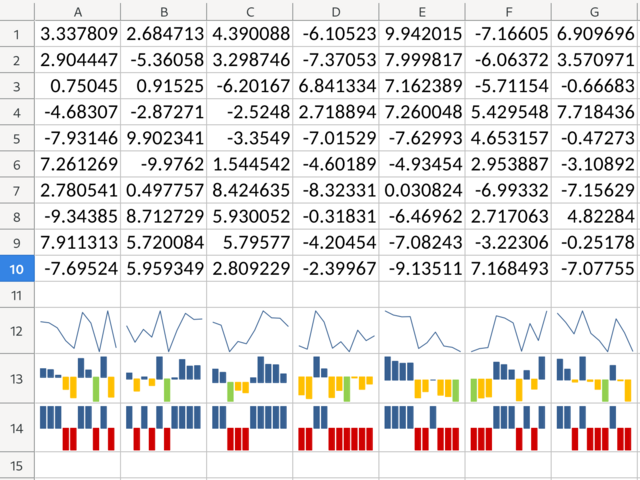The width and height of the screenshot is (640, 480).
Task: Click cell containing 2.953887
Action: (x=508, y=164)
